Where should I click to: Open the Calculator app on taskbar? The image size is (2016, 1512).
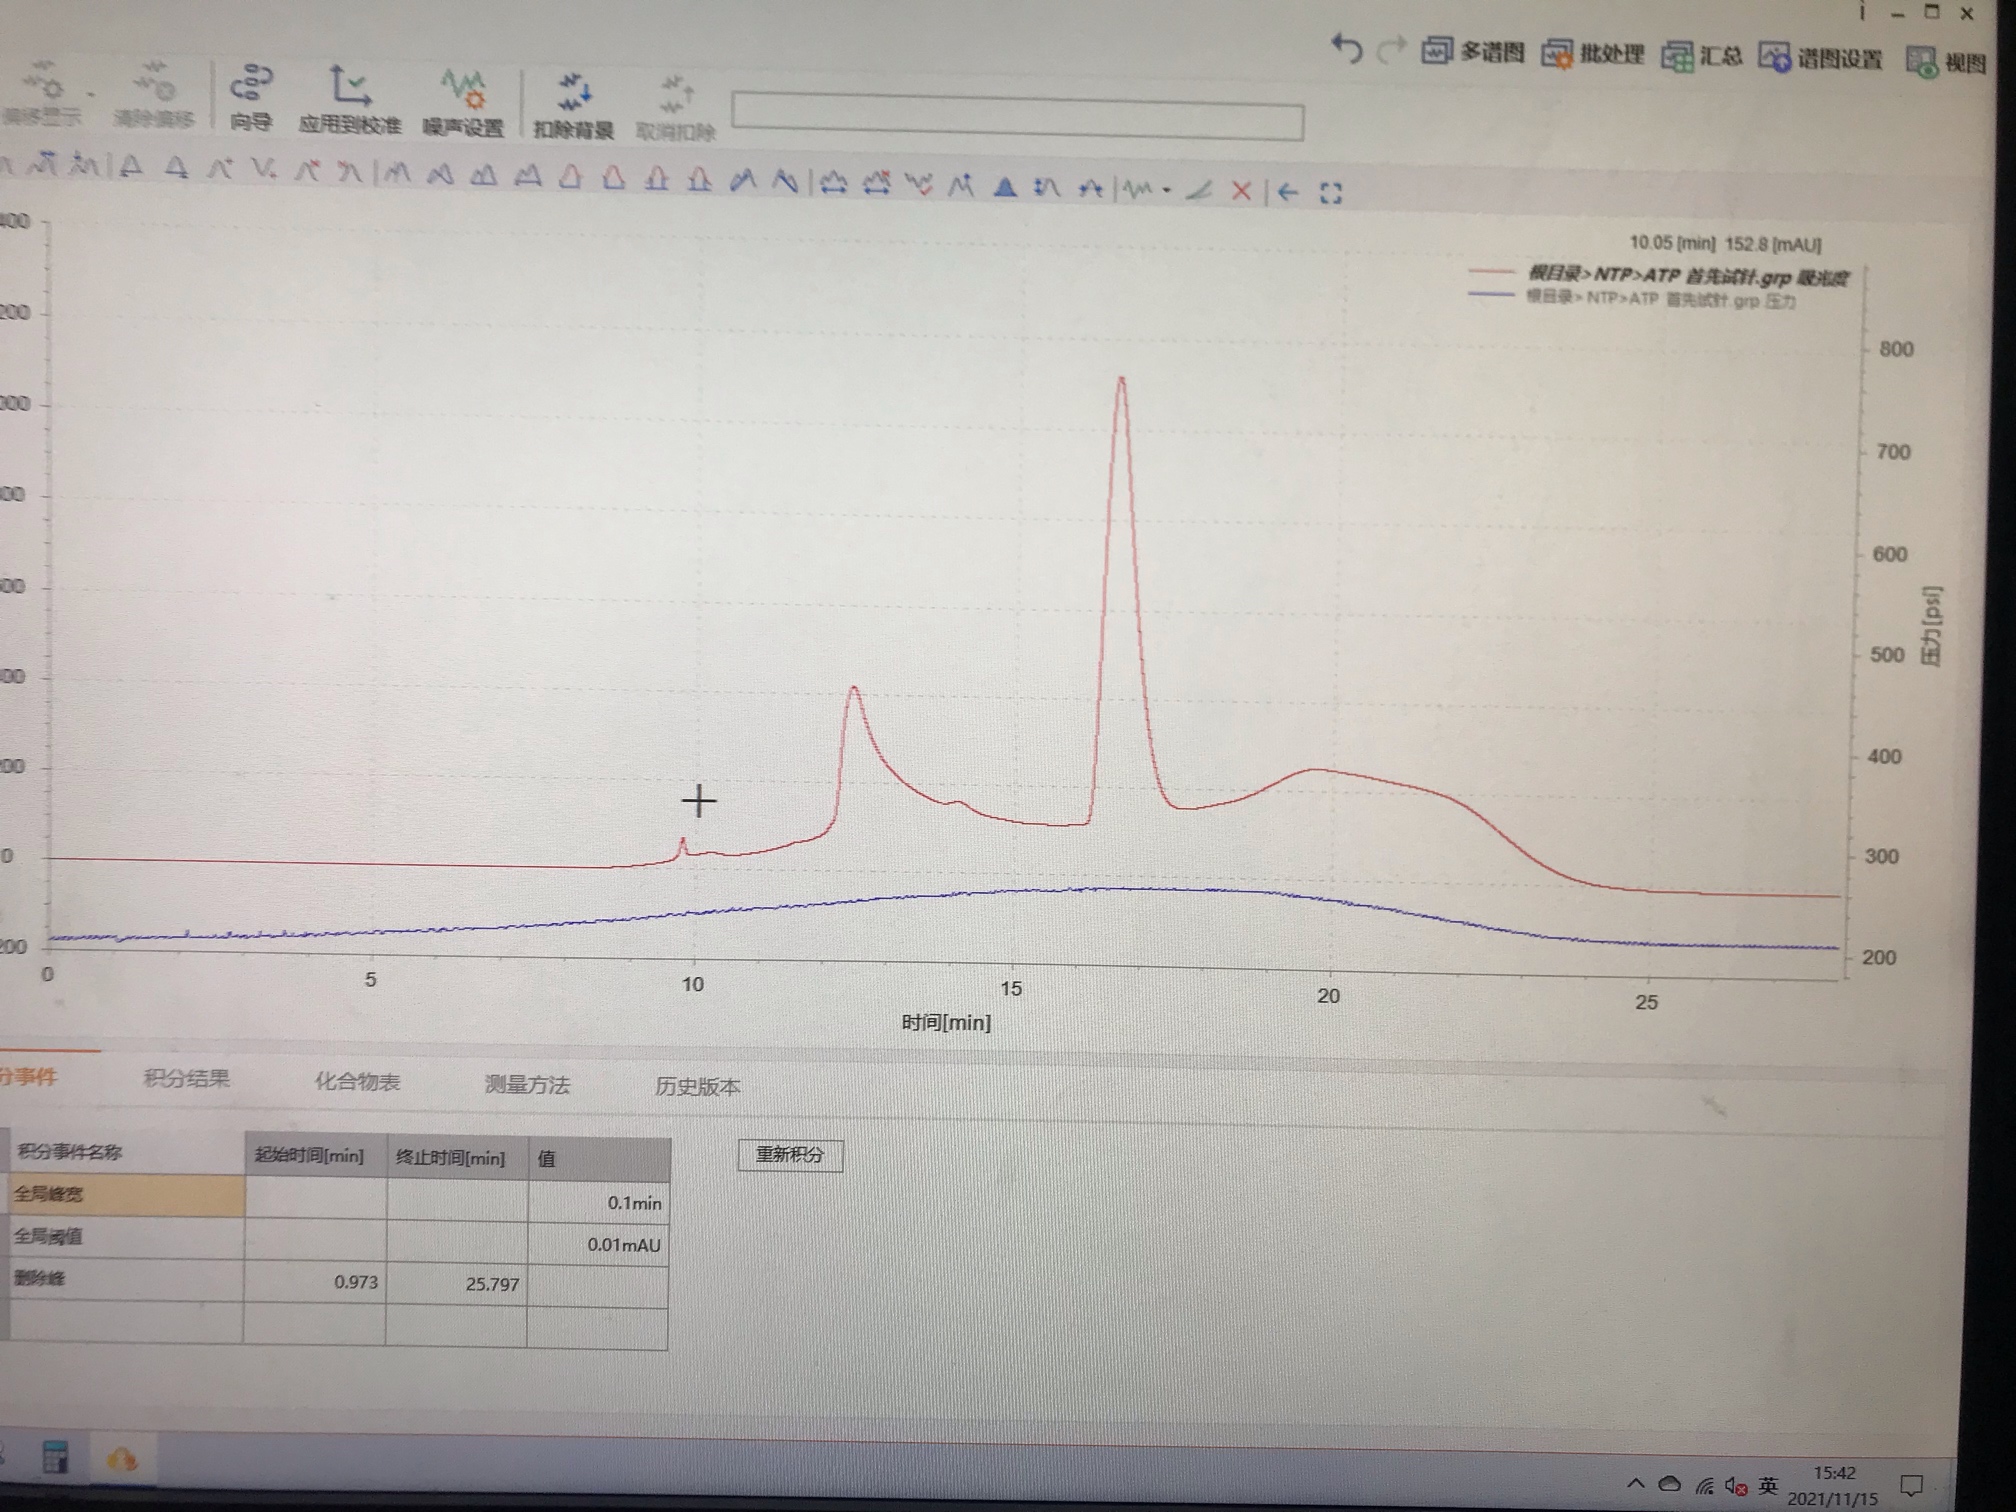56,1457
